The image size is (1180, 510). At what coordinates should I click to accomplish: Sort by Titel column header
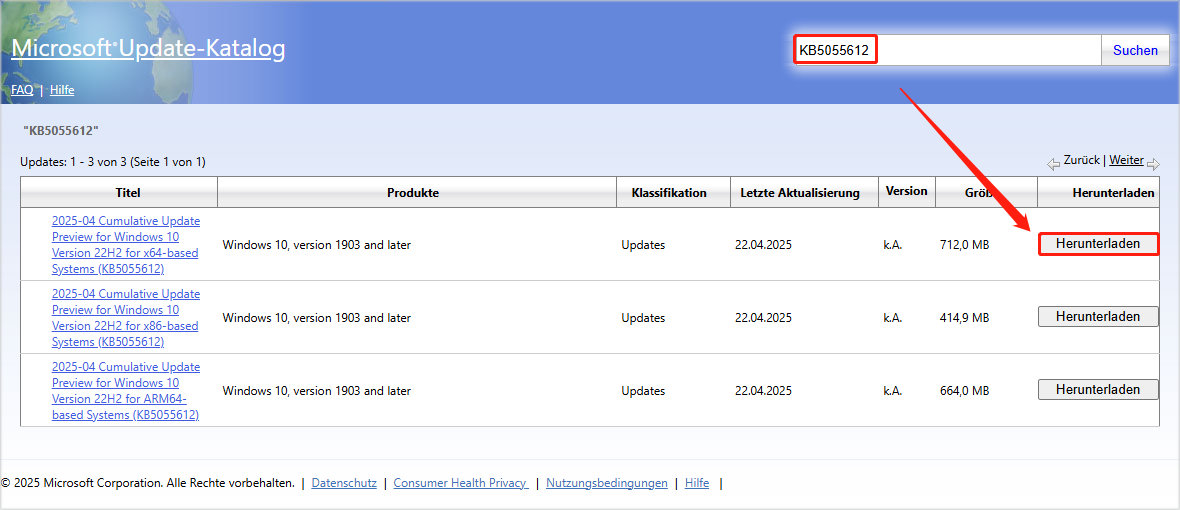click(119, 193)
